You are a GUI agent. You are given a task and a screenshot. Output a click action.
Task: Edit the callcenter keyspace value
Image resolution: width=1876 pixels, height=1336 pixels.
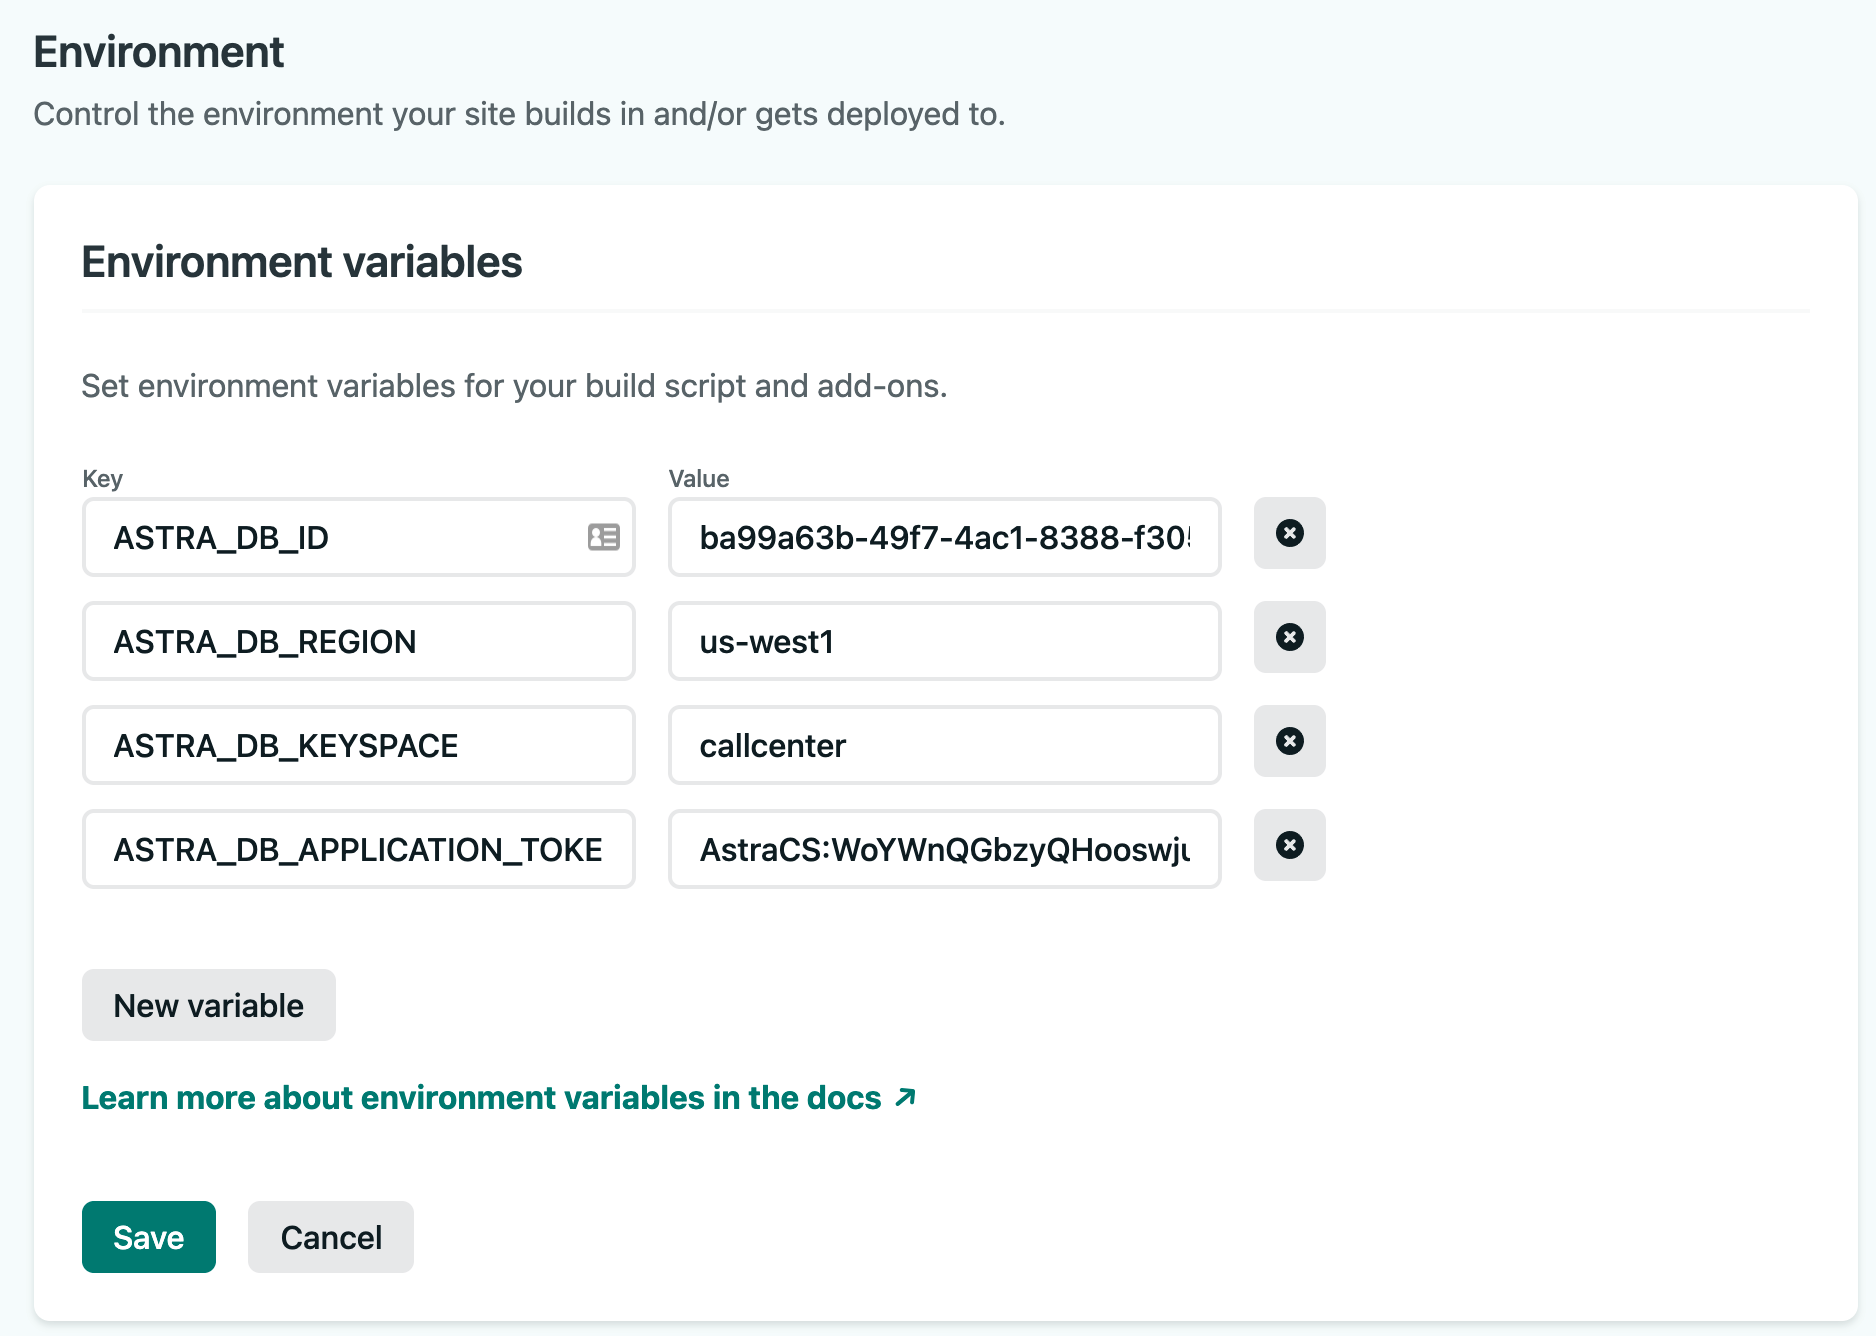[x=944, y=745]
